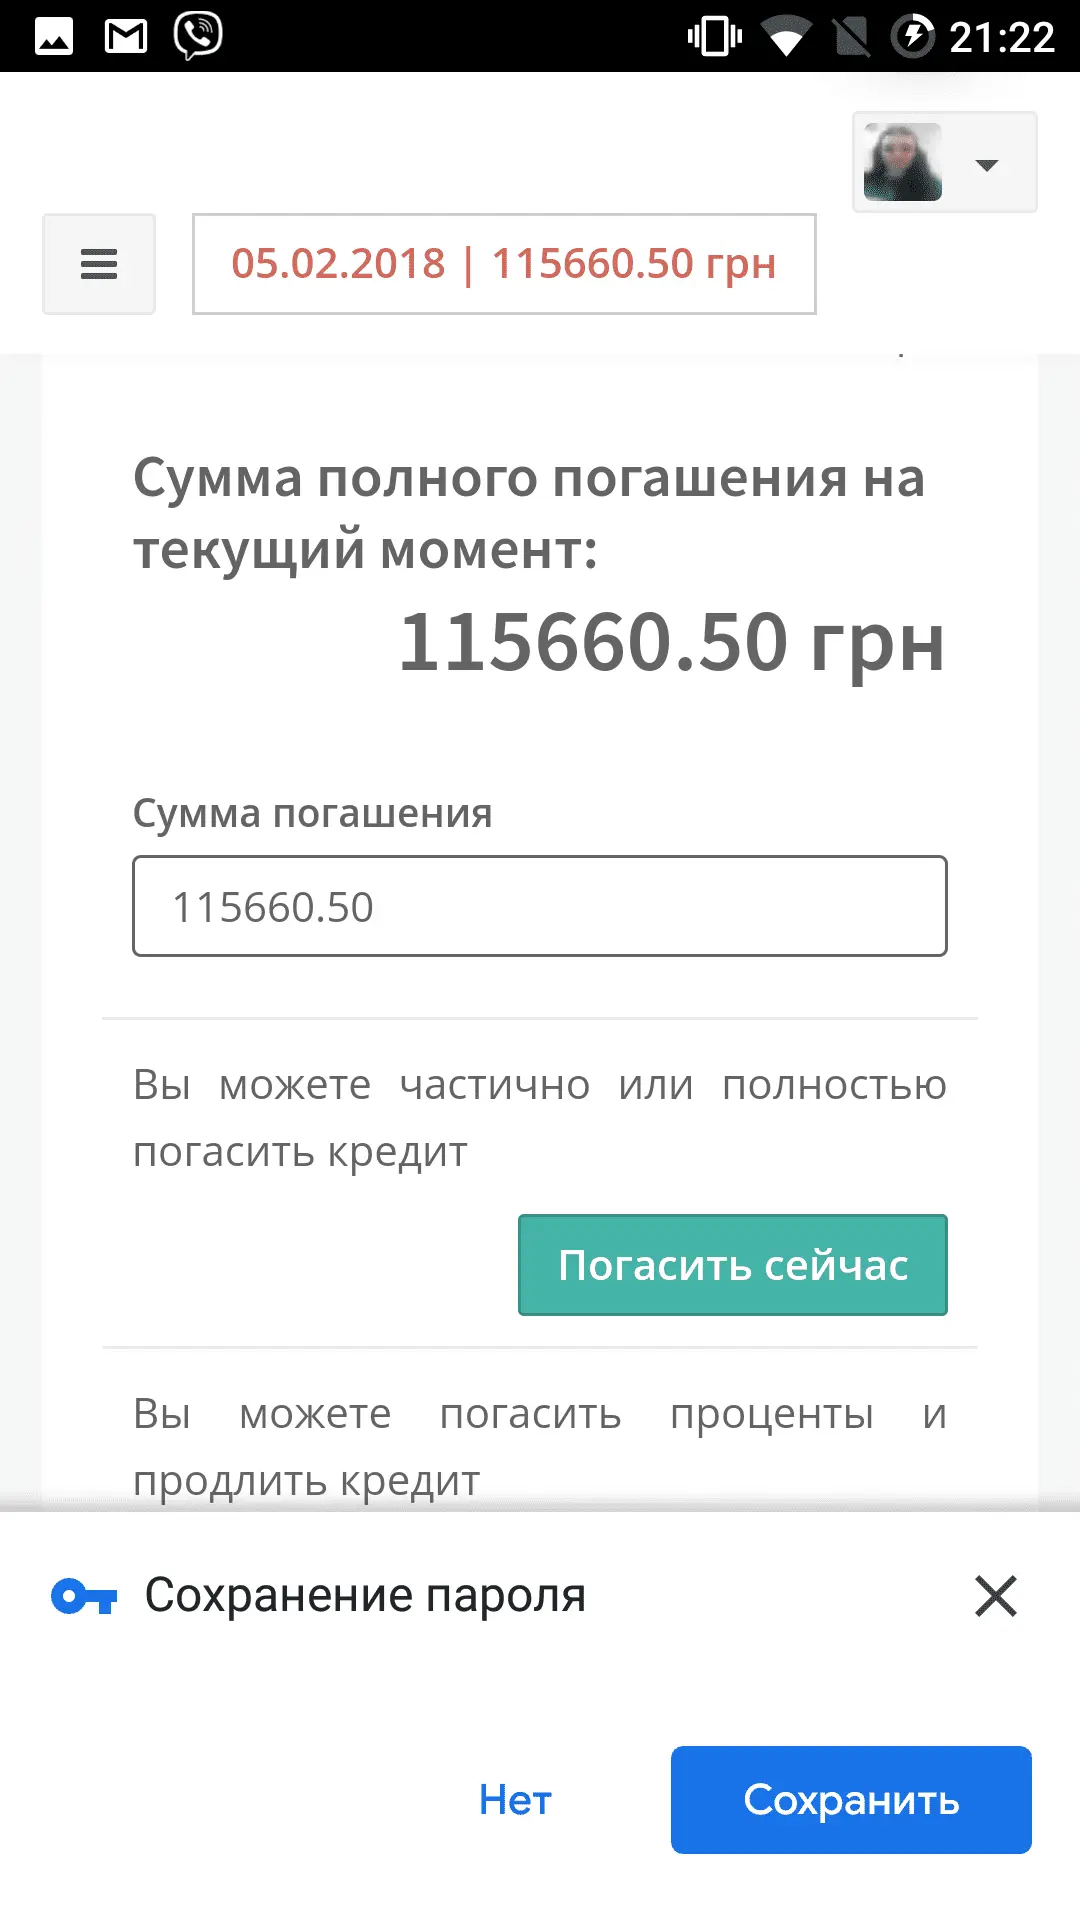Tap the user avatar photo
This screenshot has height=1920, width=1080.
(x=903, y=162)
